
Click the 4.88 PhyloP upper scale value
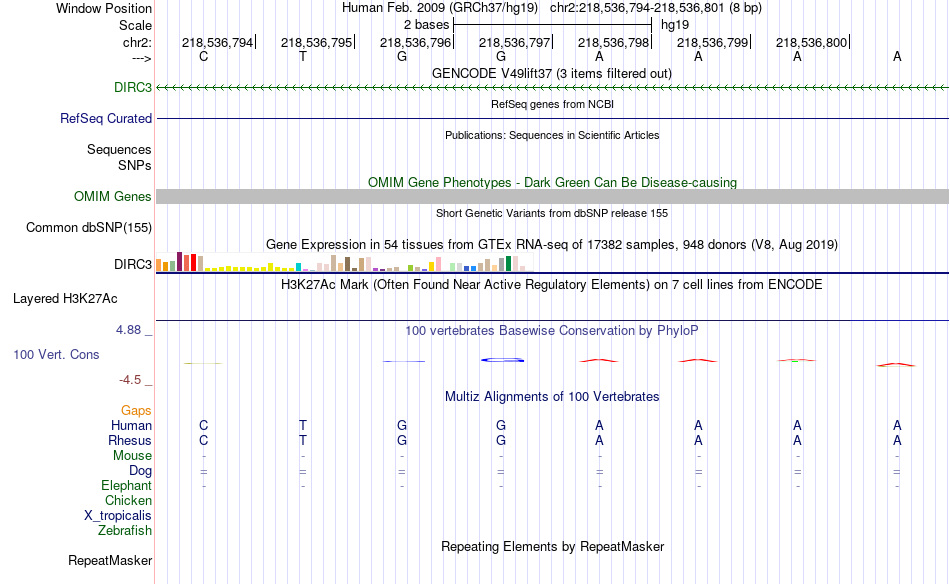pyautogui.click(x=128, y=330)
